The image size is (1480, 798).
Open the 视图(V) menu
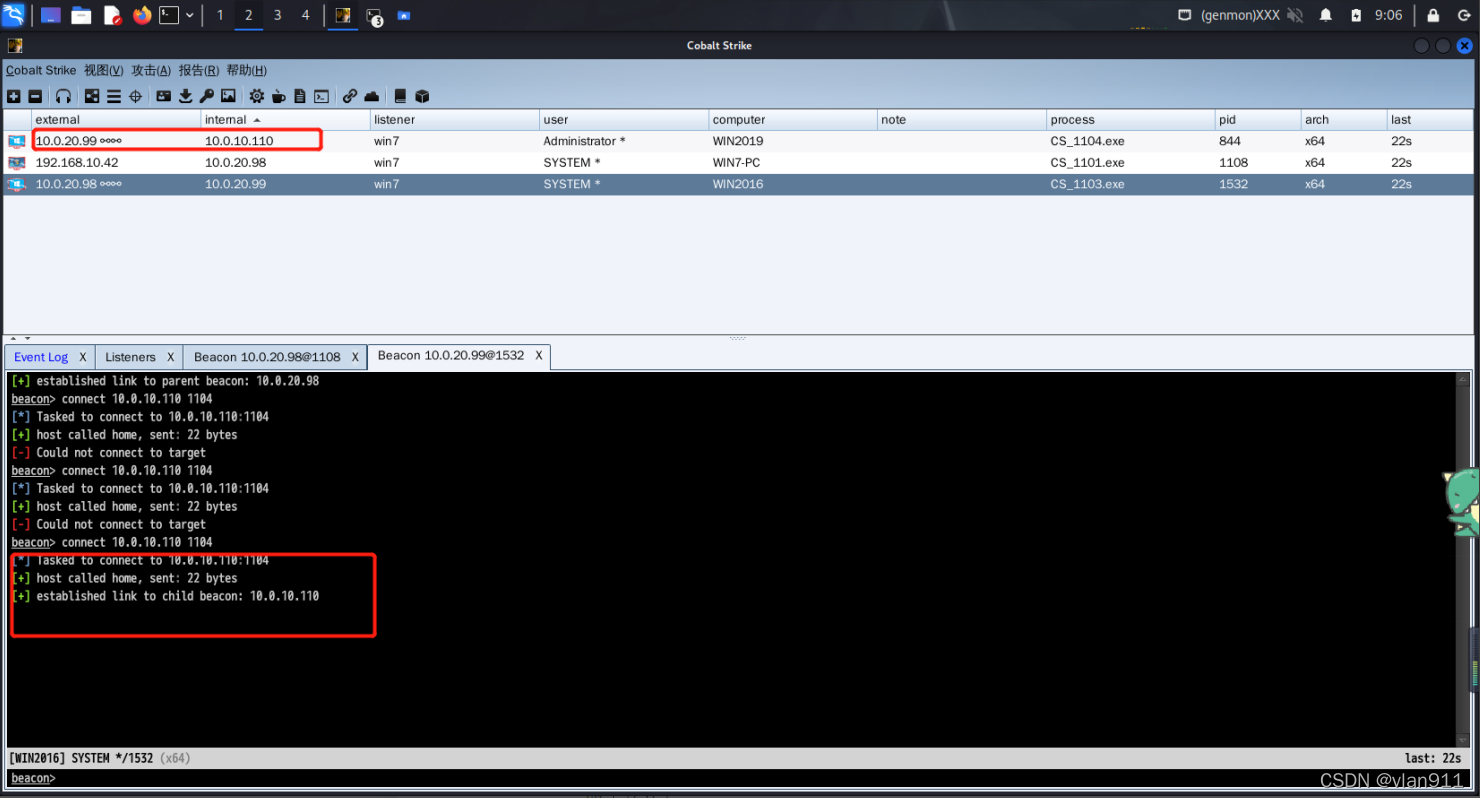pyautogui.click(x=104, y=70)
